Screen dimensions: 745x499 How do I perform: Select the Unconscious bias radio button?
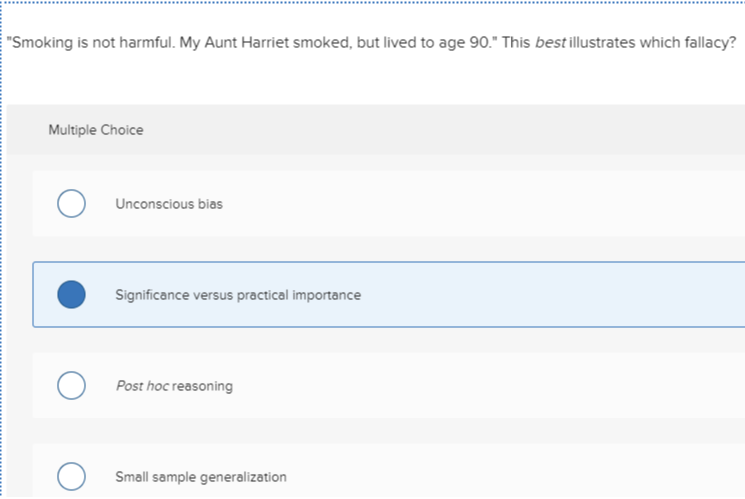tap(70, 204)
